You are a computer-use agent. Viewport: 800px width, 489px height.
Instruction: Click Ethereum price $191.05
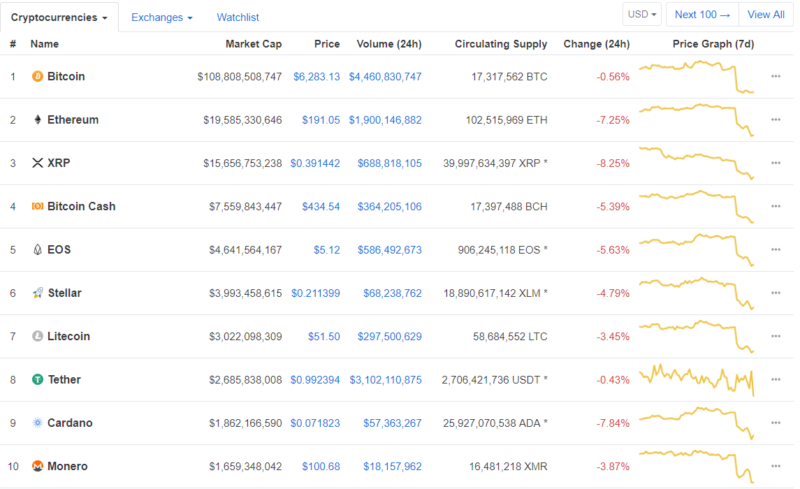pyautogui.click(x=321, y=120)
